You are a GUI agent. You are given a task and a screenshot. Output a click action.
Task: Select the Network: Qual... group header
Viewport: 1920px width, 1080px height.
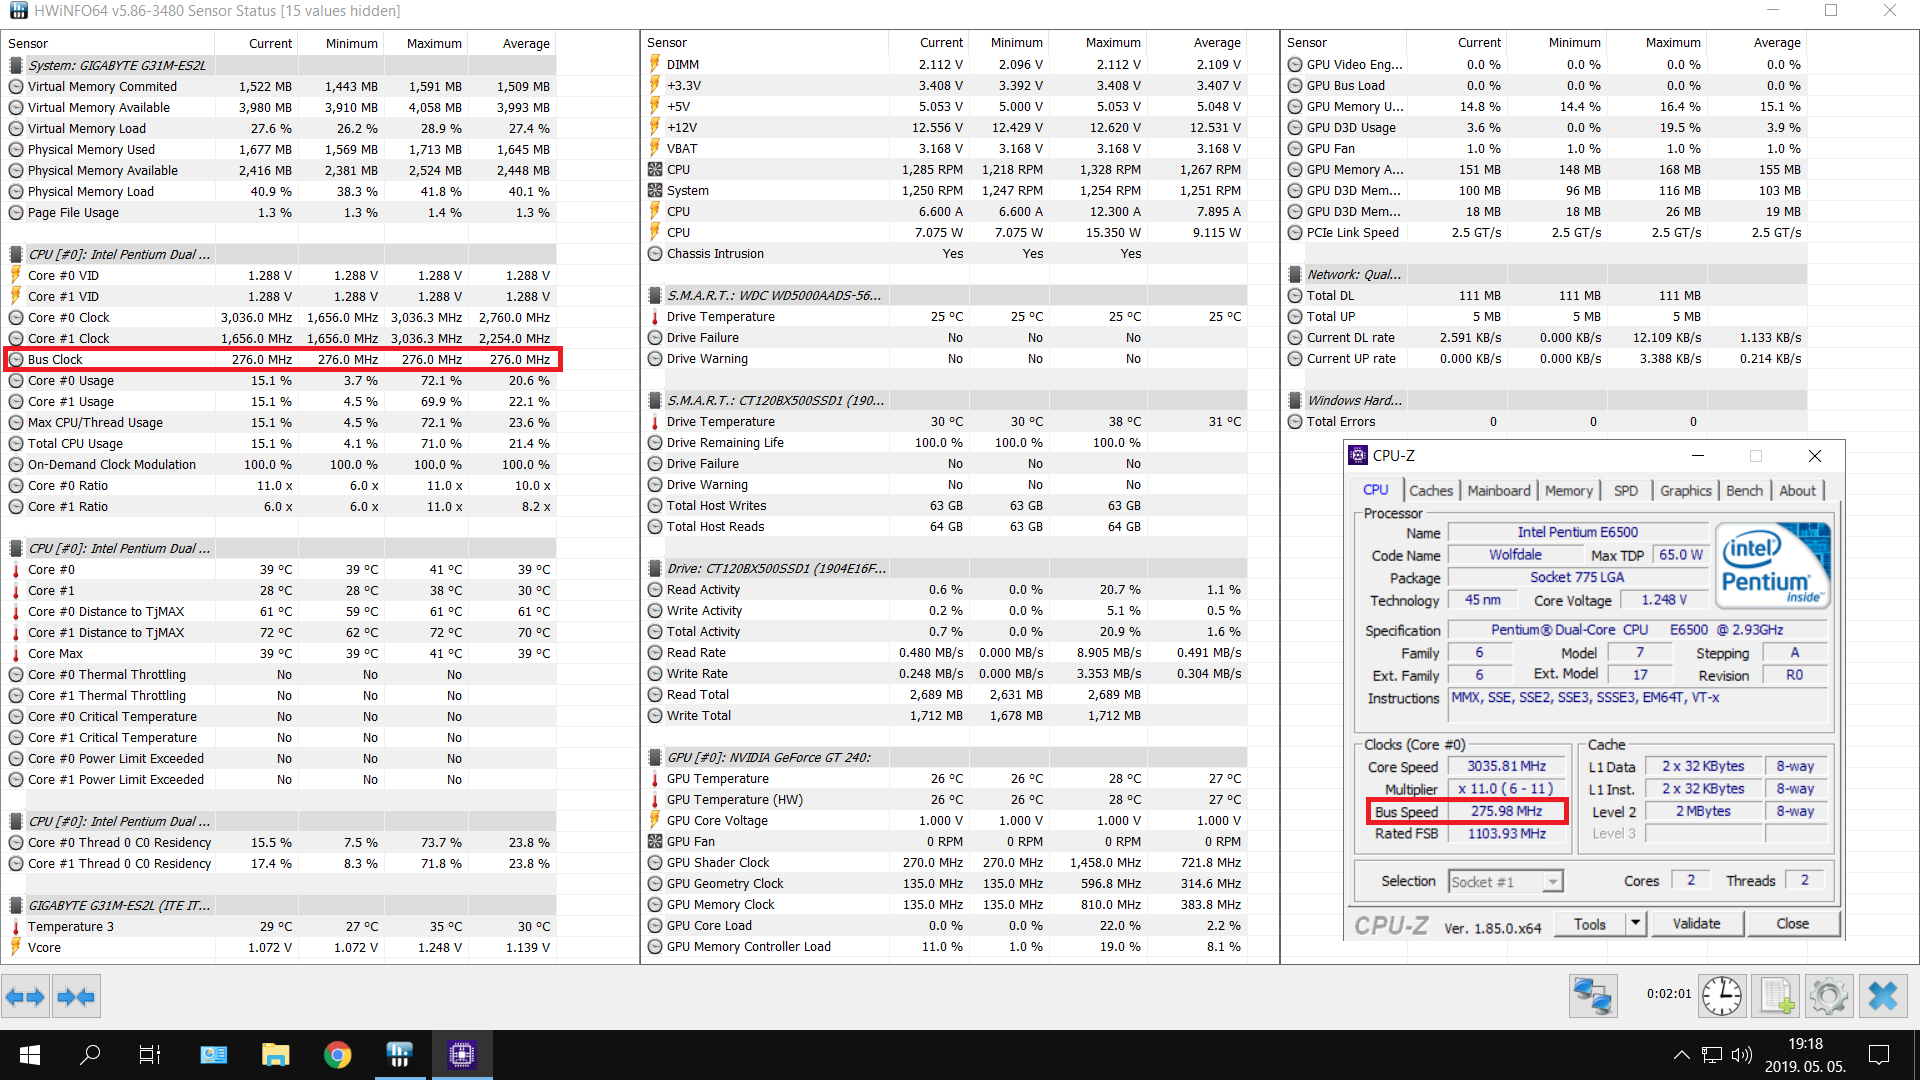(x=1545, y=275)
